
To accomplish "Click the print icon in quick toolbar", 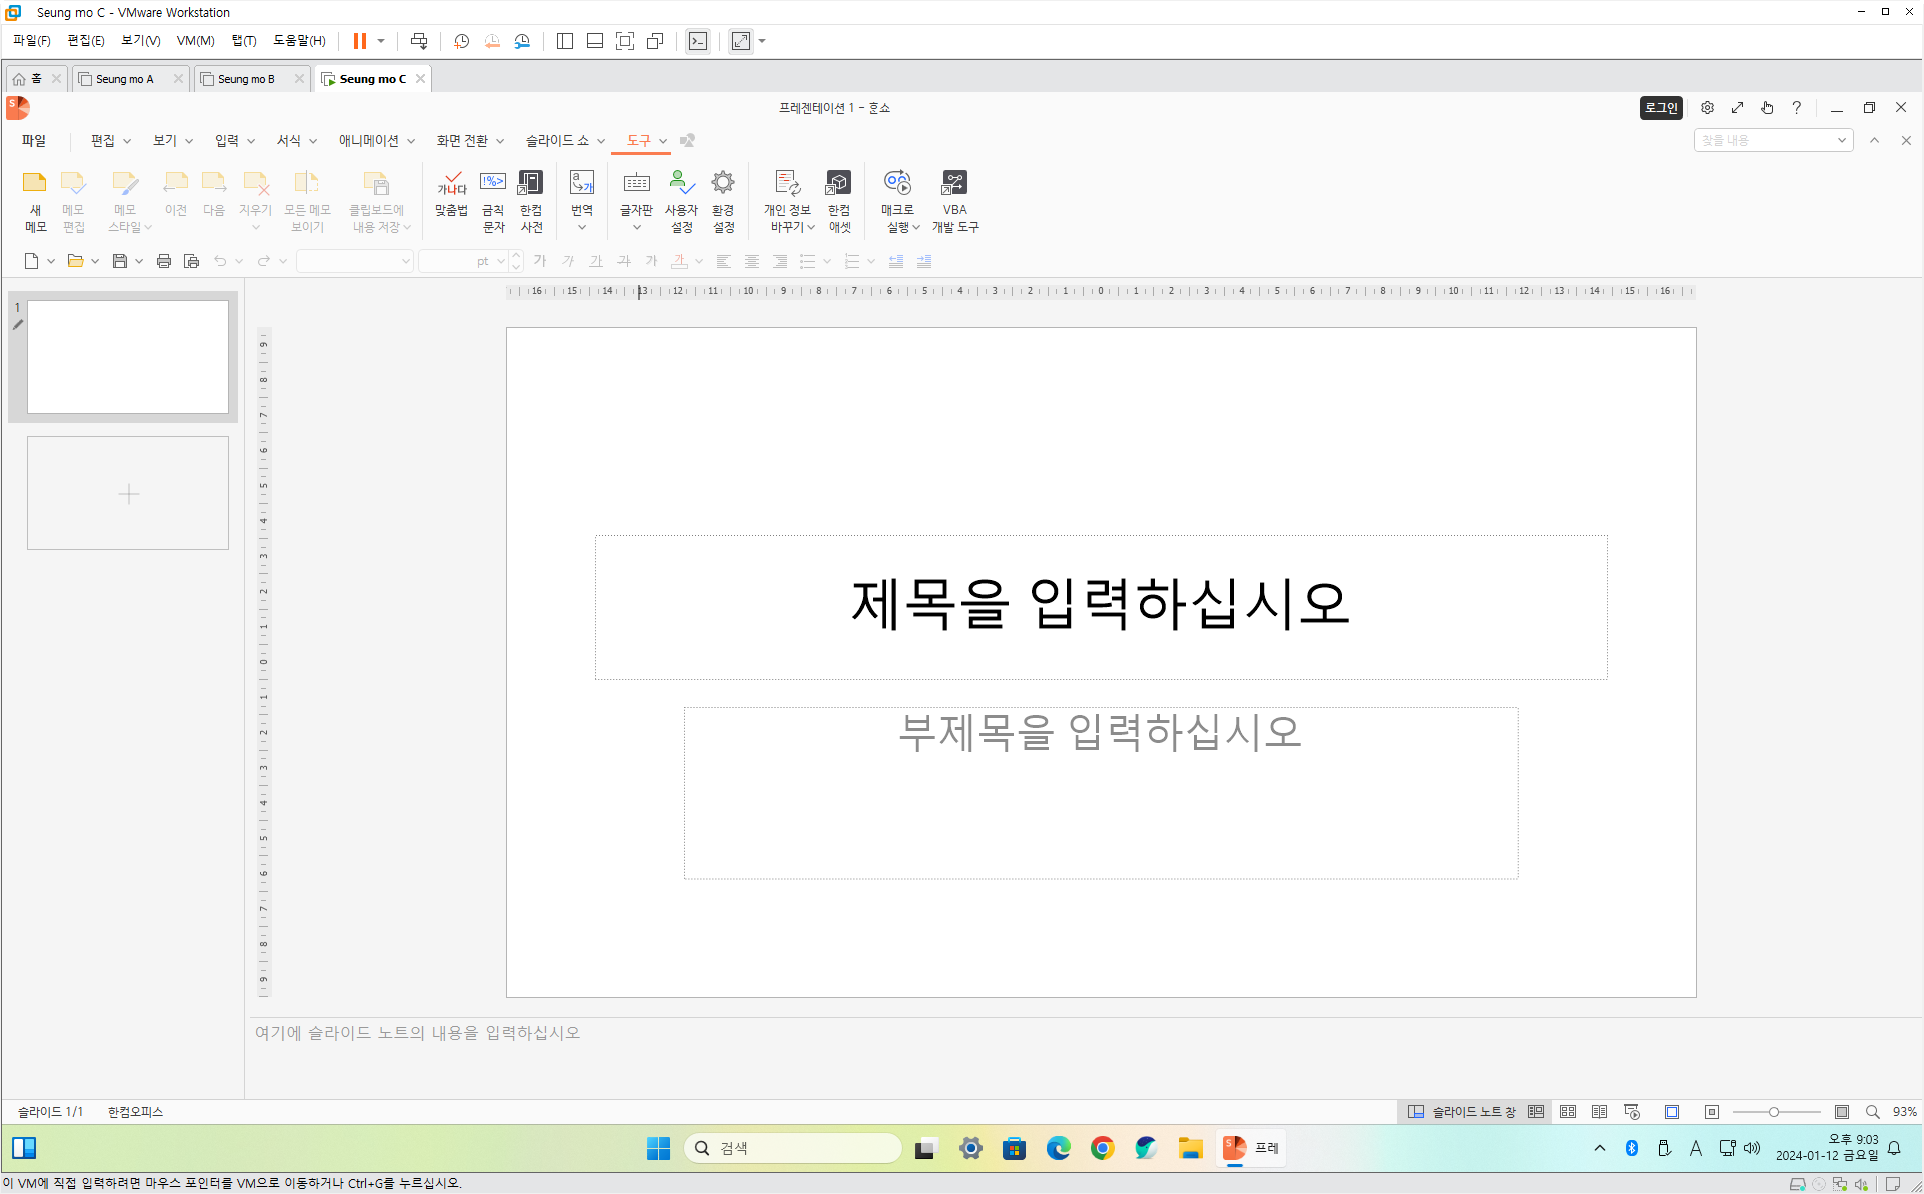I will [164, 261].
